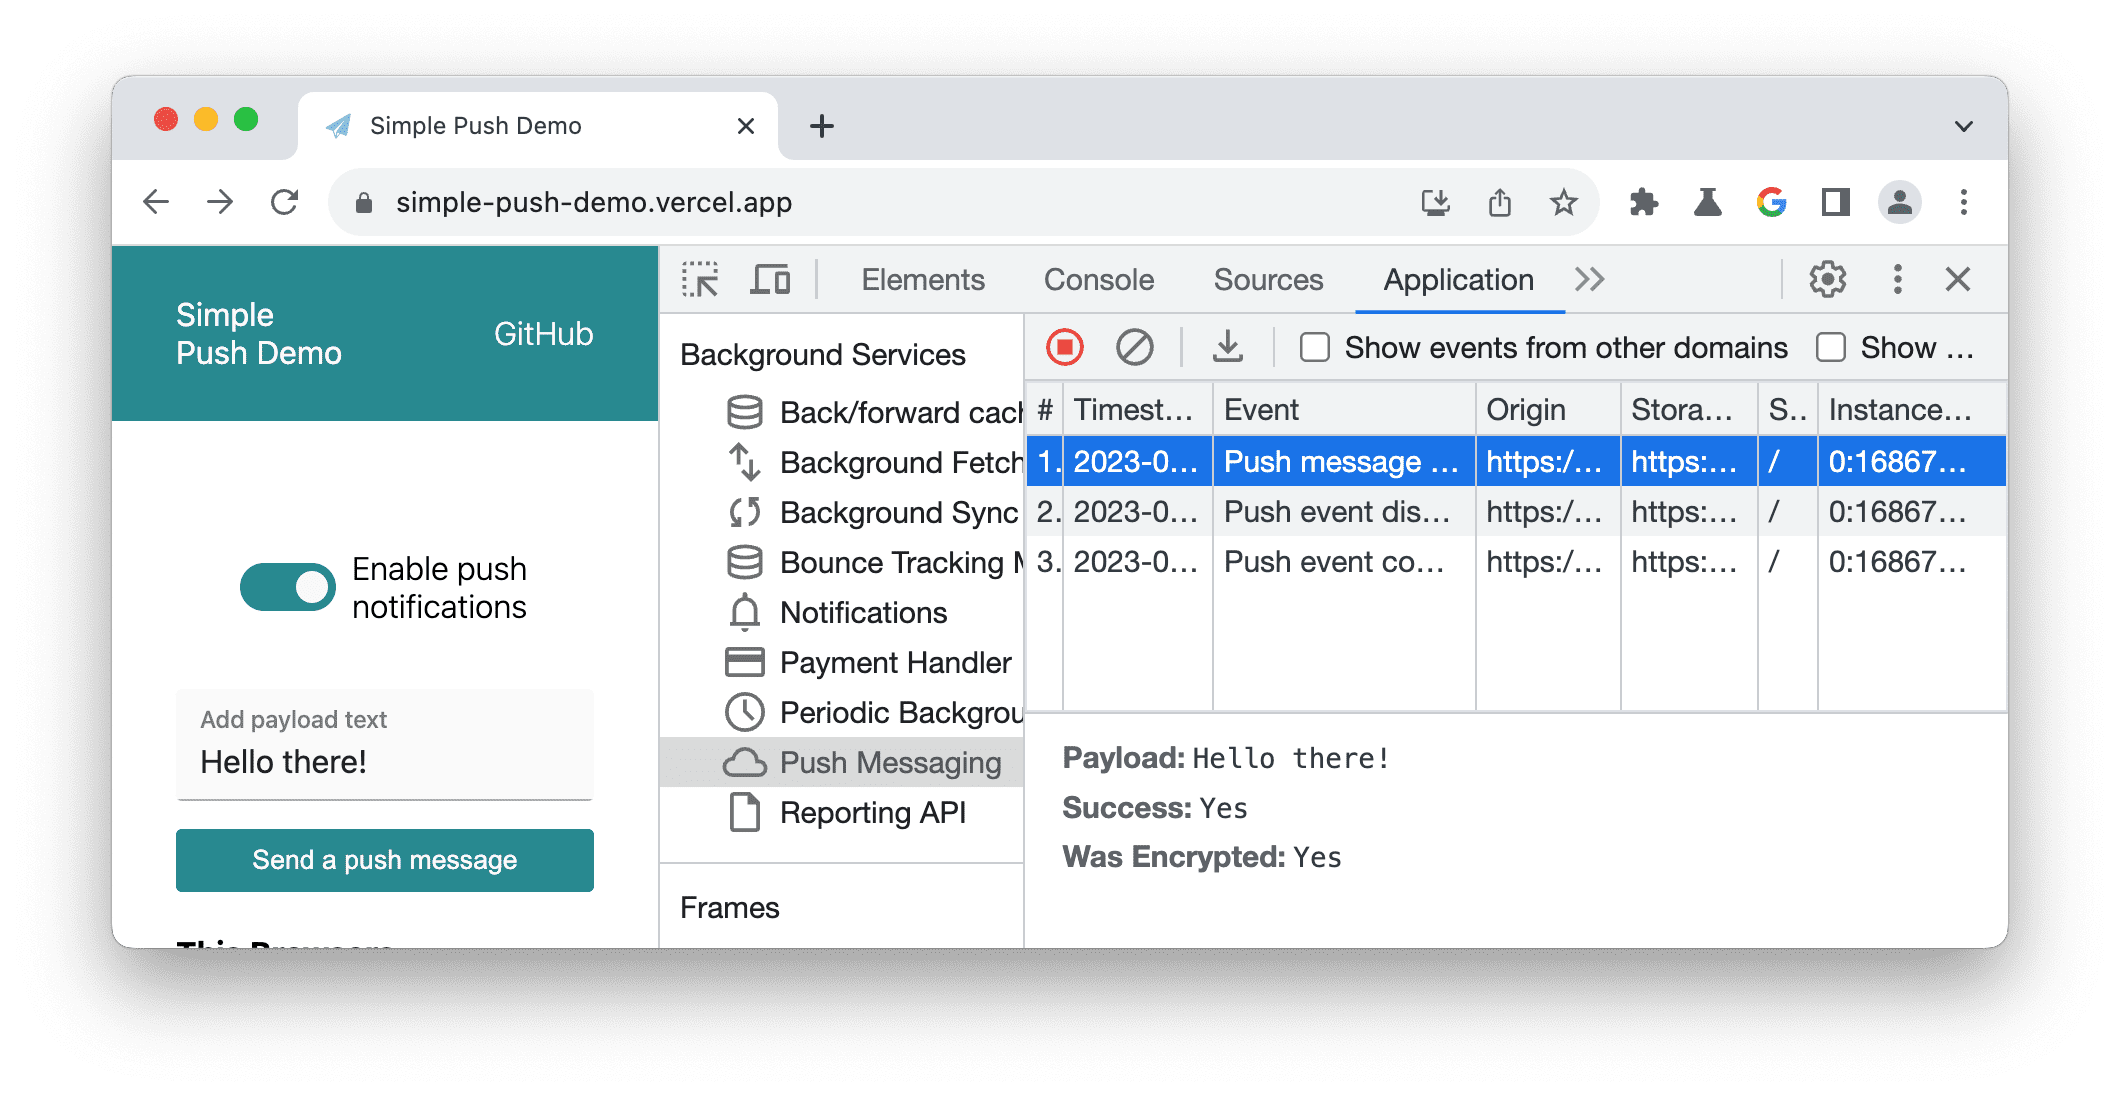
Task: Toggle the Enable push notifications switch
Action: coord(278,586)
